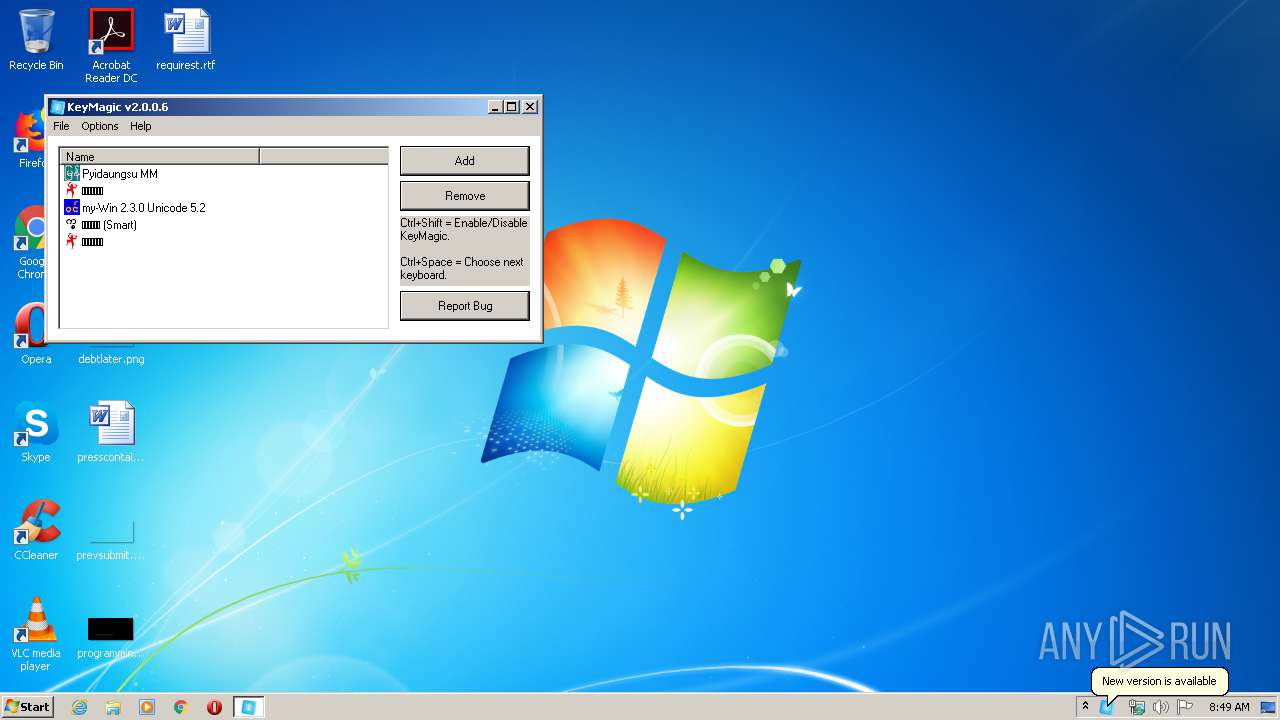This screenshot has width=1280, height=720.
Task: Click the Report Bug button
Action: (465, 306)
